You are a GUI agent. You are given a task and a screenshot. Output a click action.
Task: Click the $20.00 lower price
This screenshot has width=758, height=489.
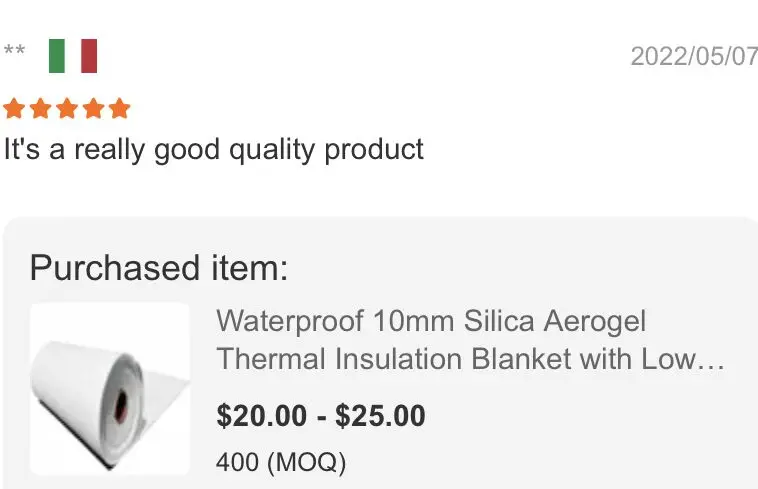pos(262,416)
